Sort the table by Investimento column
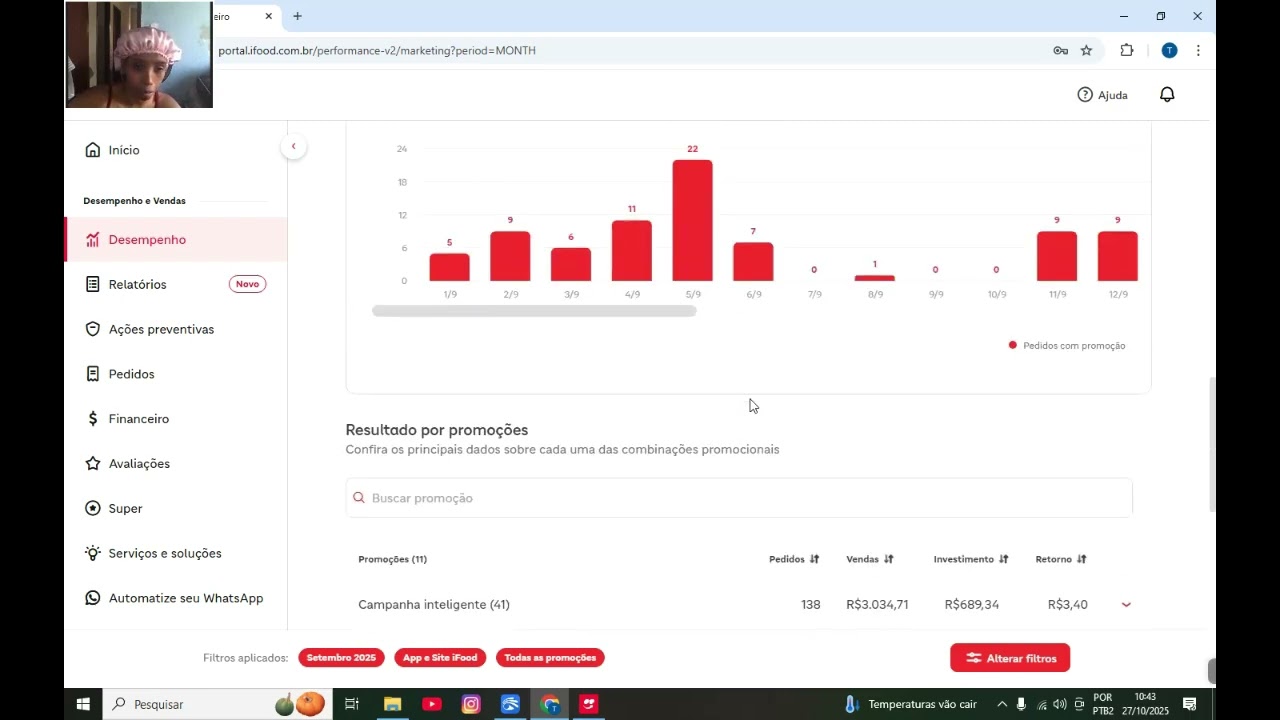1280x720 pixels. pos(971,559)
